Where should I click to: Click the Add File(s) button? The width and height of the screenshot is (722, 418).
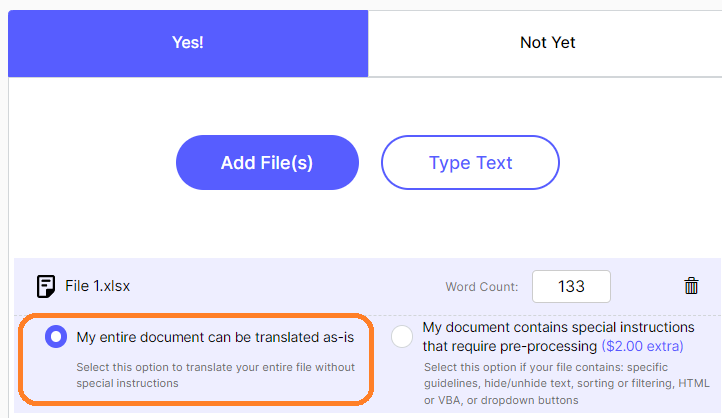(267, 163)
